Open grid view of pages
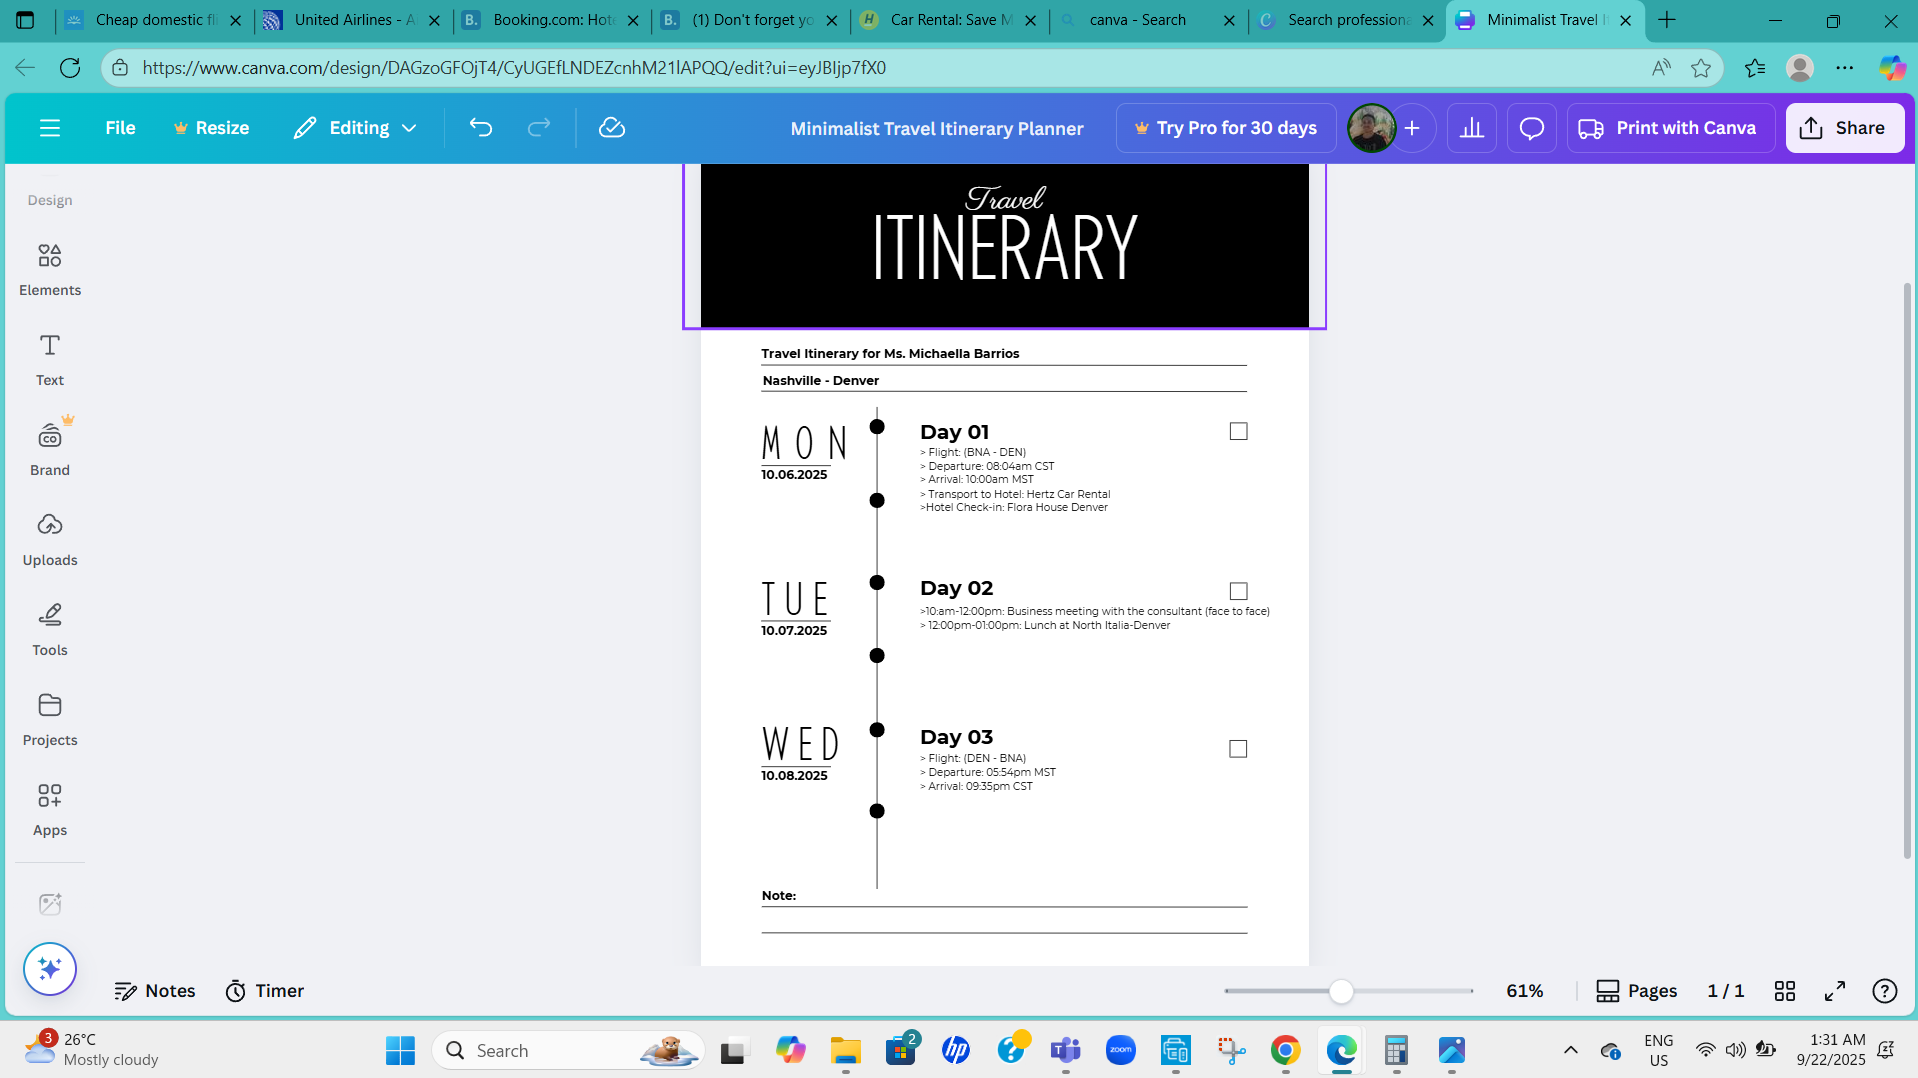This screenshot has width=1918, height=1078. pyautogui.click(x=1785, y=991)
